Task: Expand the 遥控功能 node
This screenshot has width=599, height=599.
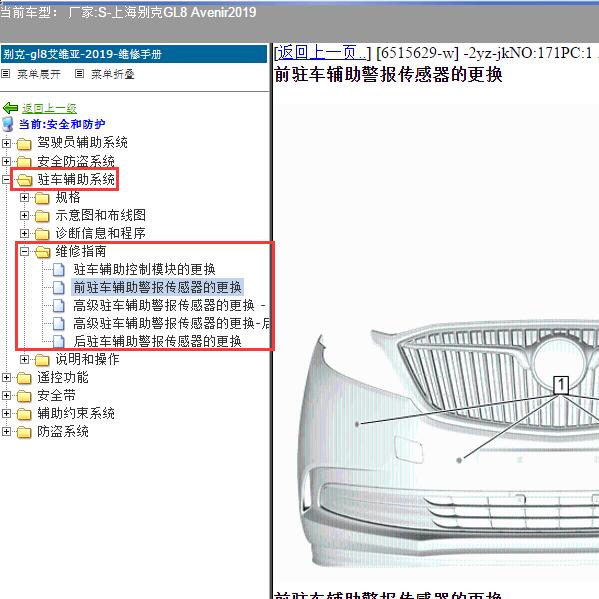Action: click(x=6, y=377)
